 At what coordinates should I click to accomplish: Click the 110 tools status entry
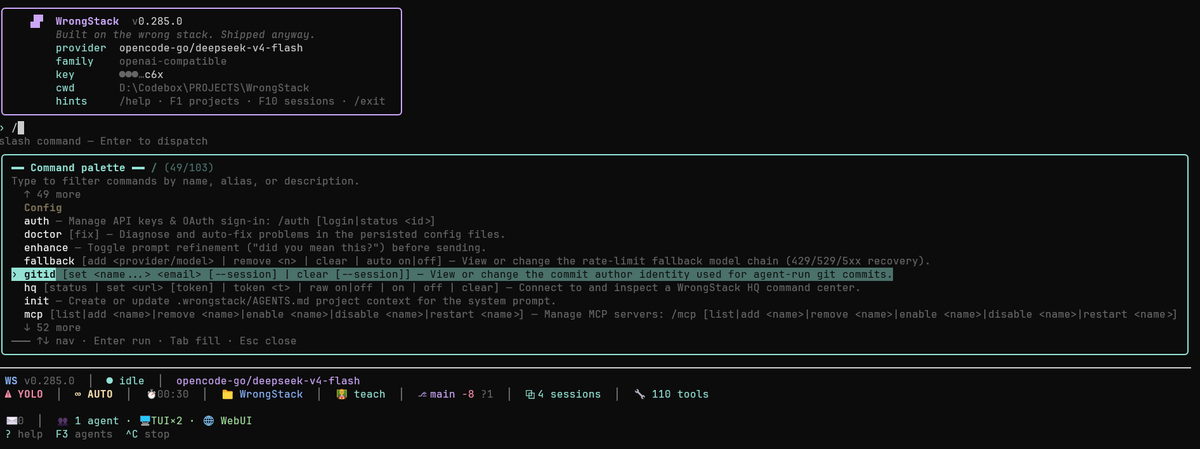[672, 394]
